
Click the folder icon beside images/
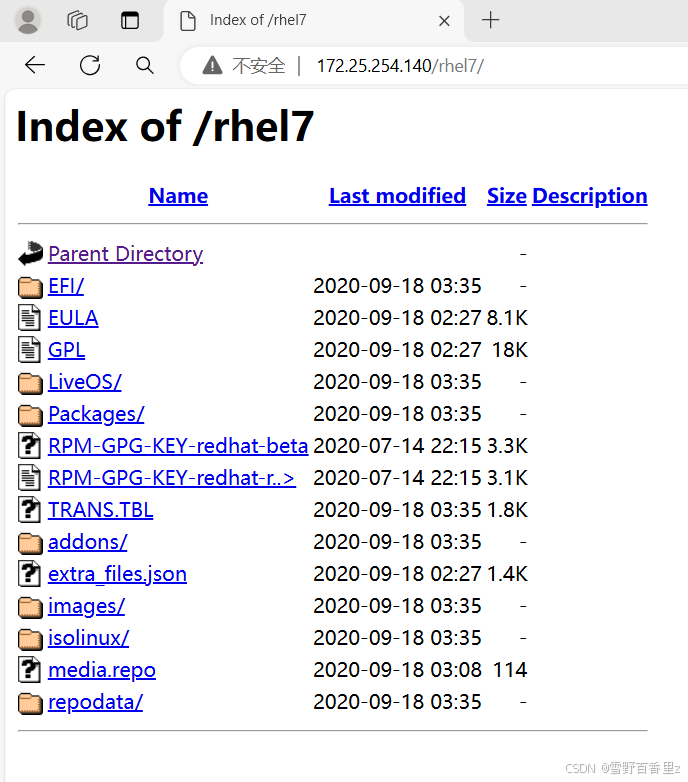30,607
